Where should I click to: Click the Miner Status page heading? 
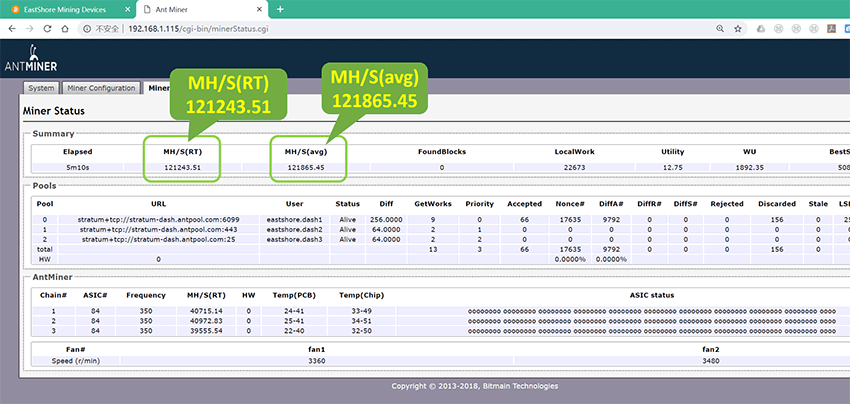click(53, 111)
